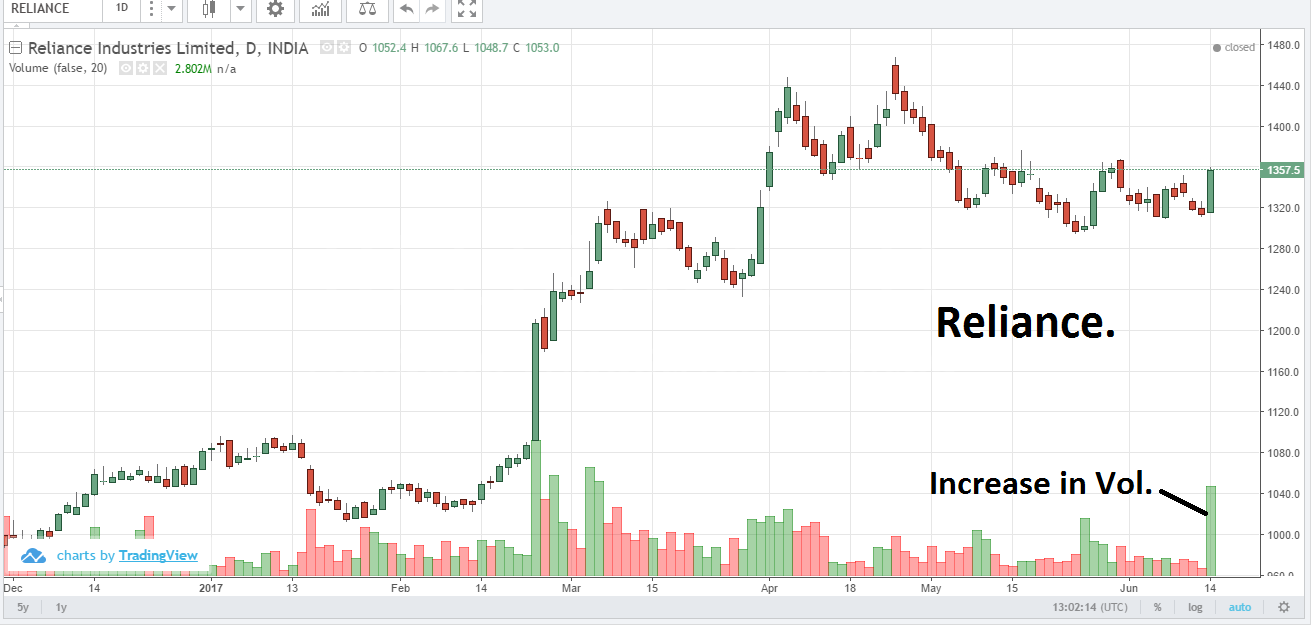Open chart settings gear at bottom right

(x=1284, y=607)
